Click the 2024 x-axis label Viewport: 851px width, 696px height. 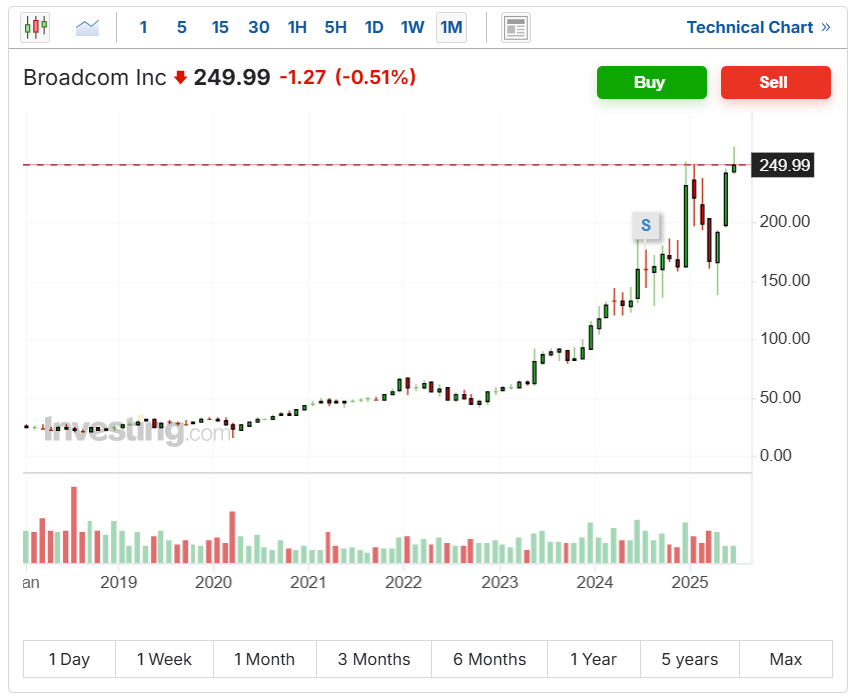tap(594, 583)
